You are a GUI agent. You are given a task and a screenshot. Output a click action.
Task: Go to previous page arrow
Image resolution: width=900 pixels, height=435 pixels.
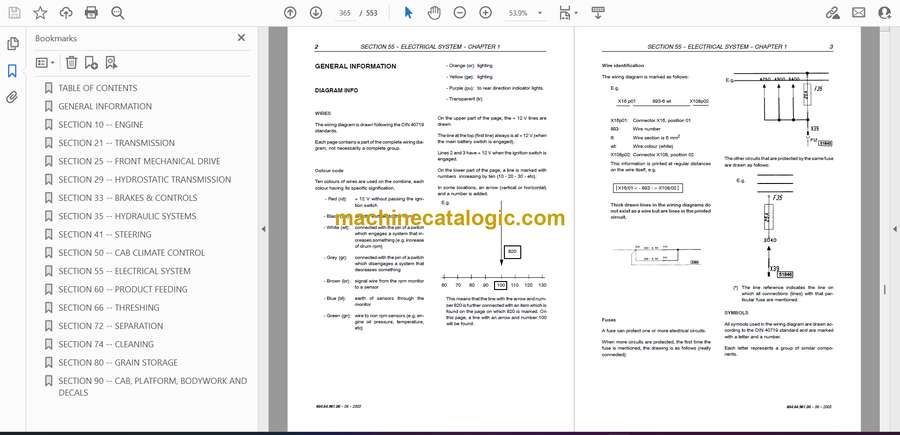[290, 13]
